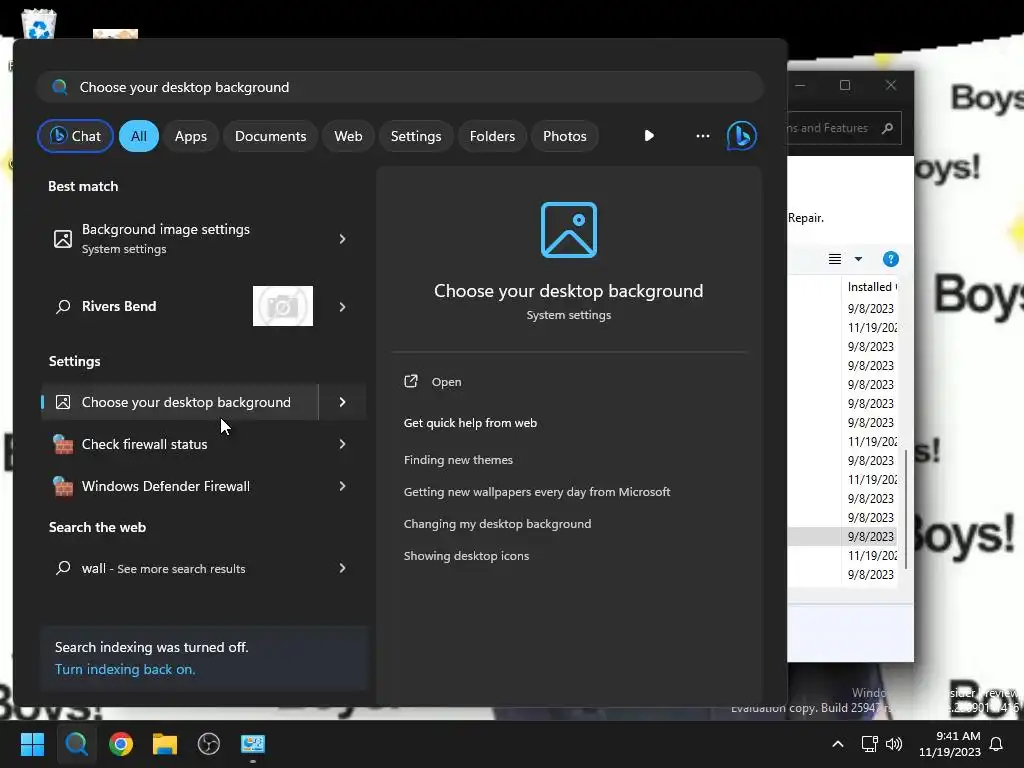Expand Choose your desktop background chevron

(342, 402)
